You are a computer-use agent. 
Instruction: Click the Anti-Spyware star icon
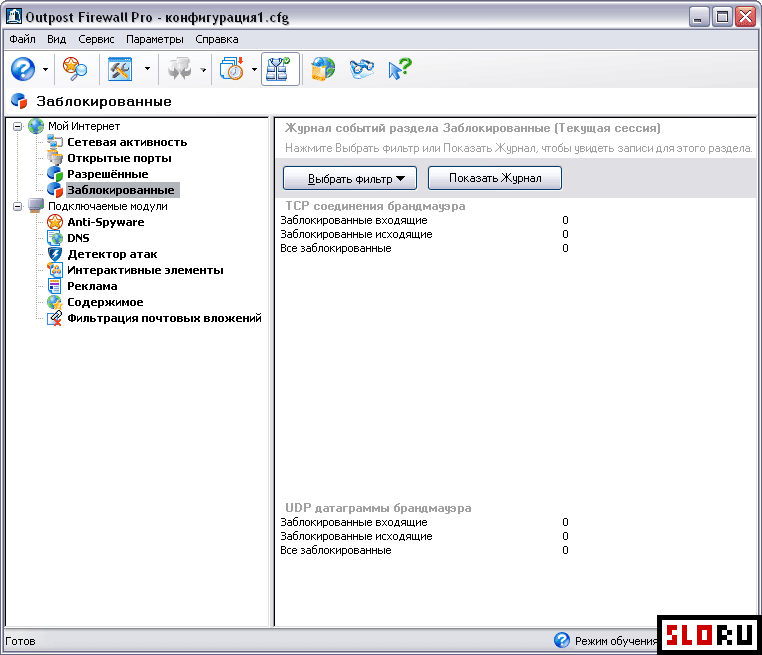tap(55, 222)
